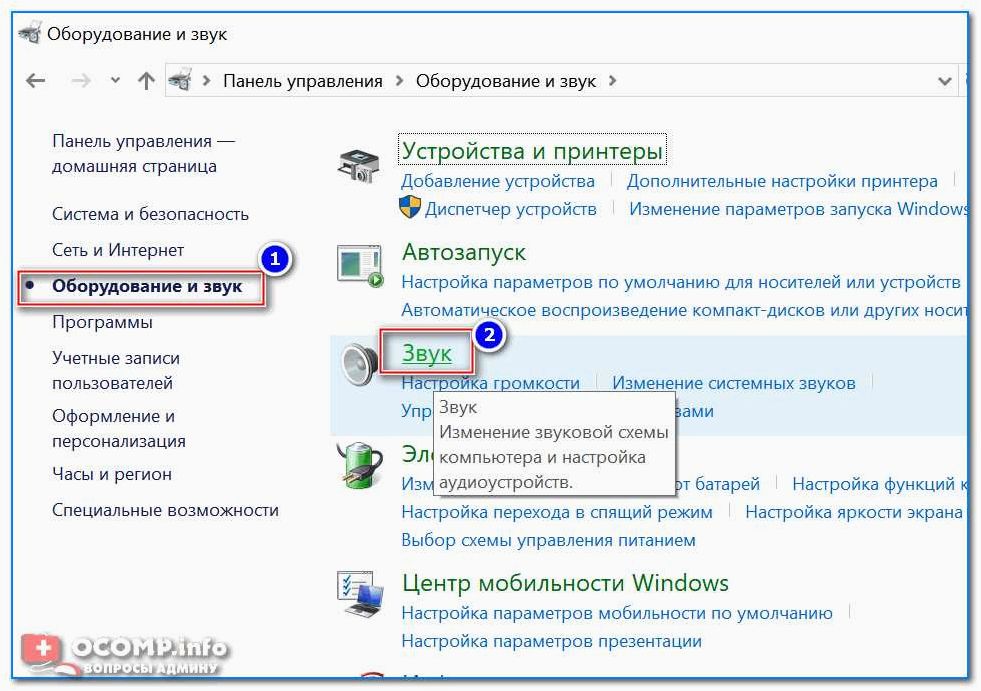Open Программы category
981x691 pixels.
102,322
